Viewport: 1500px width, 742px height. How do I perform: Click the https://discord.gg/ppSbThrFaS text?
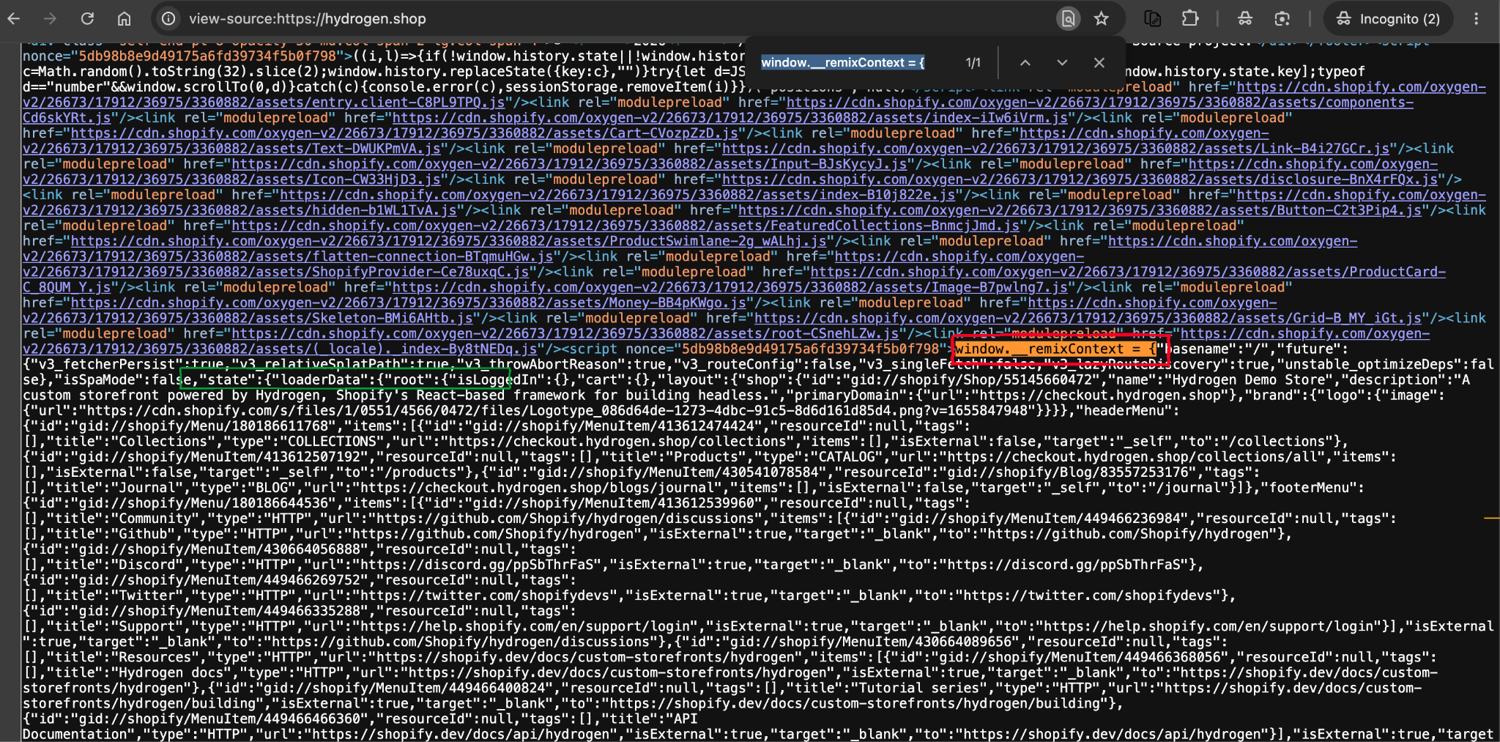pyautogui.click(x=488, y=565)
